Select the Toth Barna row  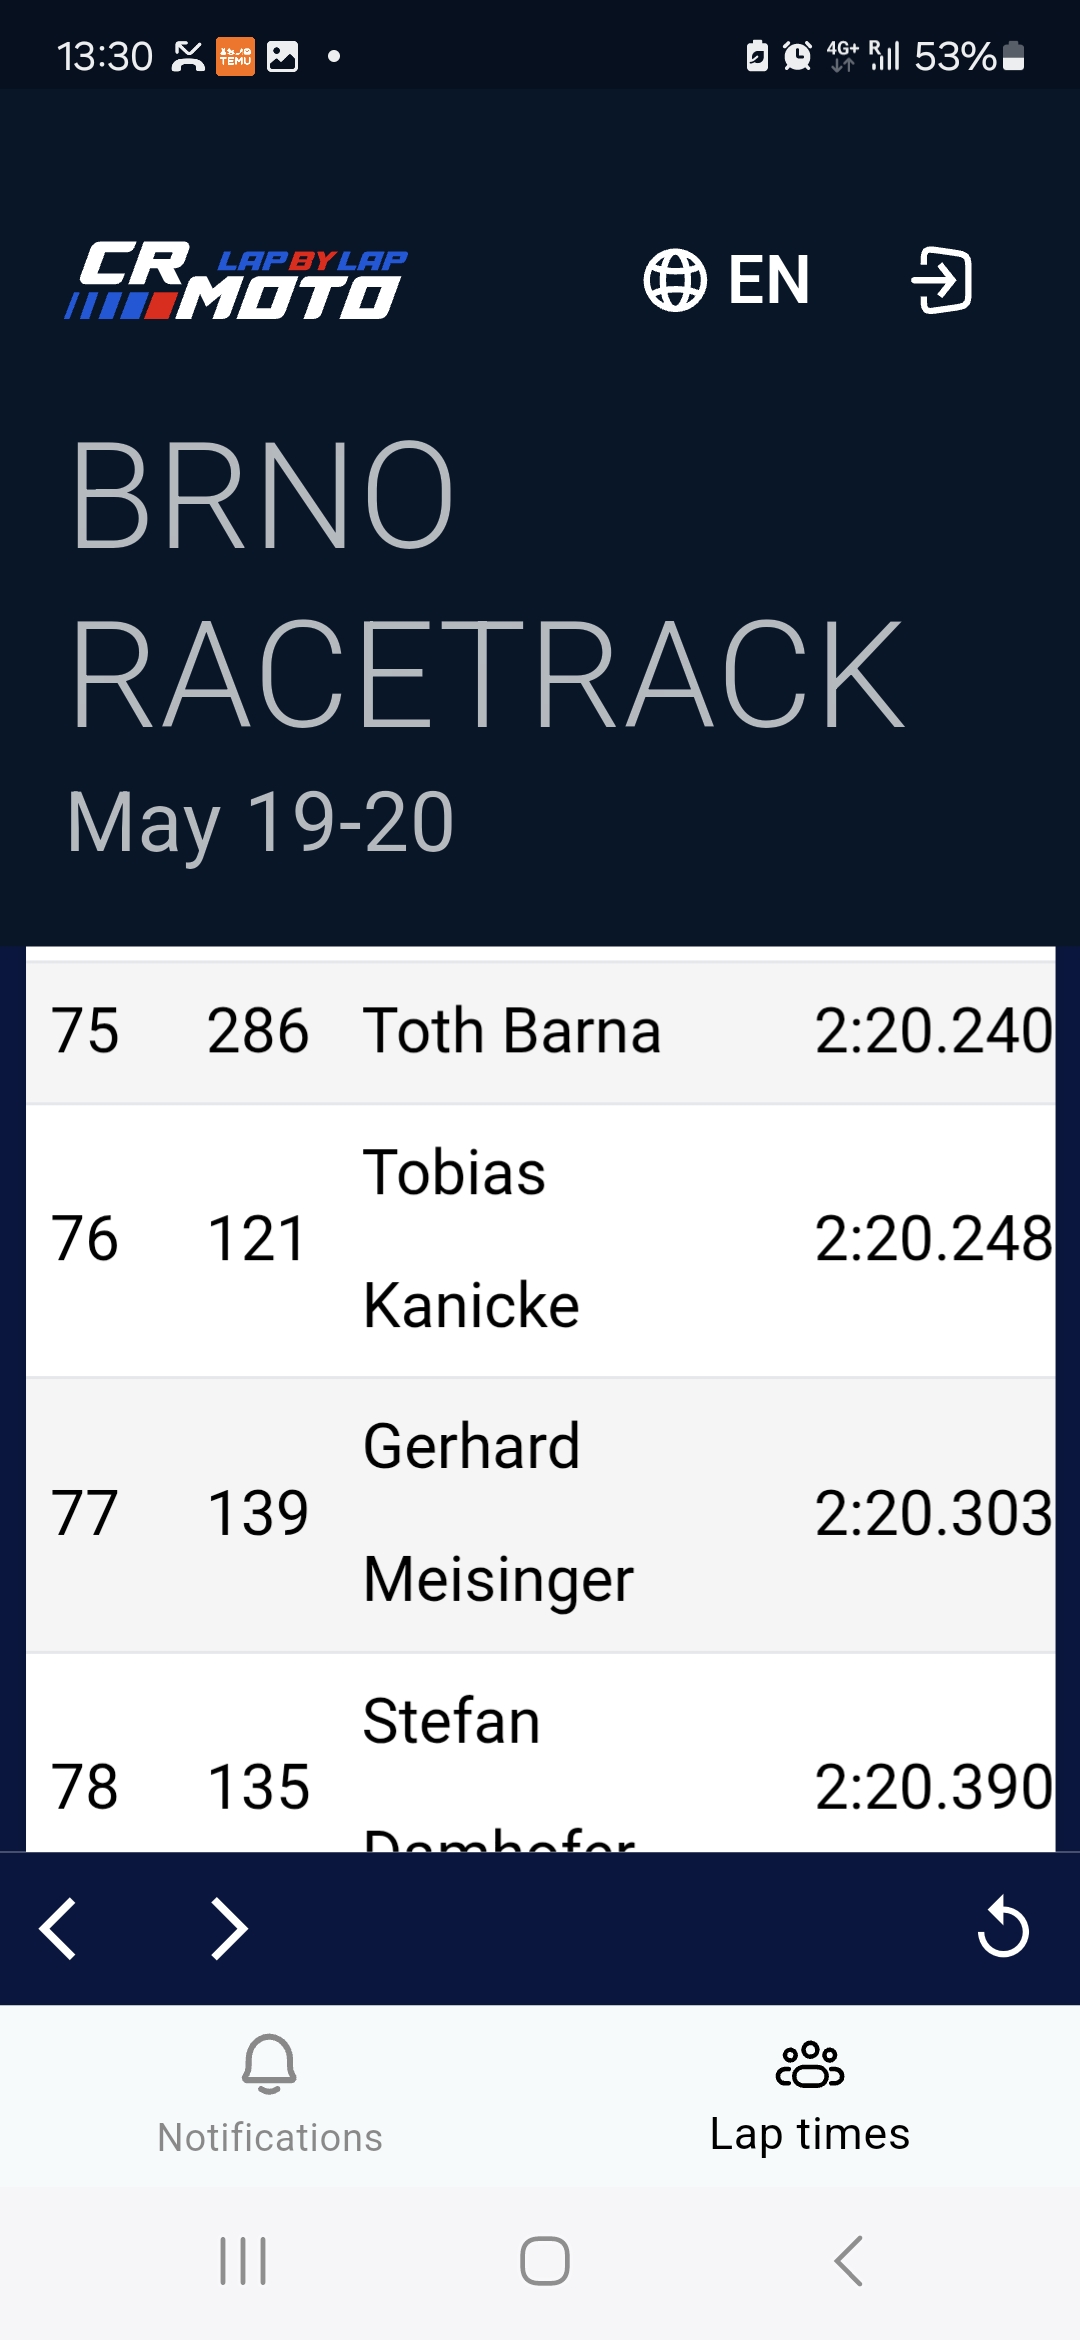pyautogui.click(x=540, y=1032)
